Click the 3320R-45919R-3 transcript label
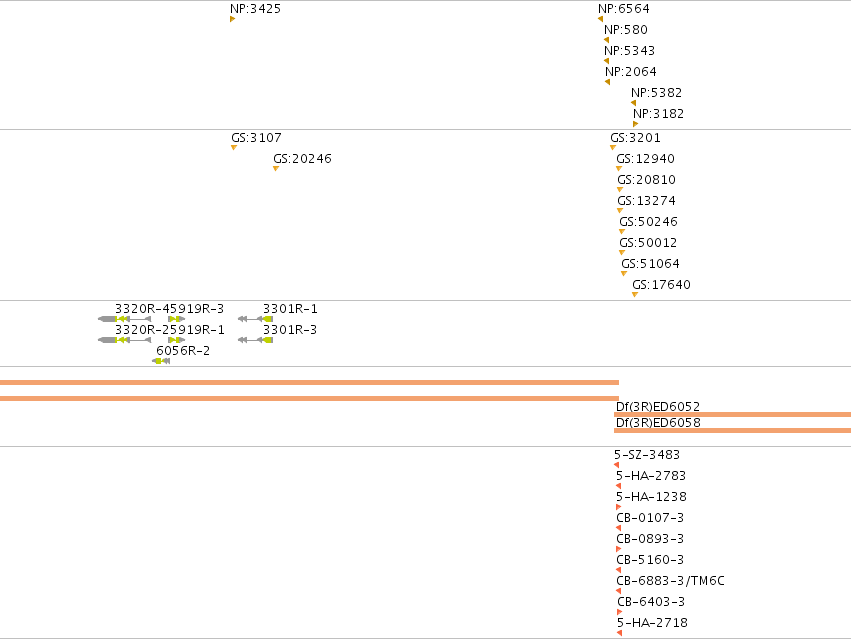The height and width of the screenshot is (639, 851). click(169, 309)
